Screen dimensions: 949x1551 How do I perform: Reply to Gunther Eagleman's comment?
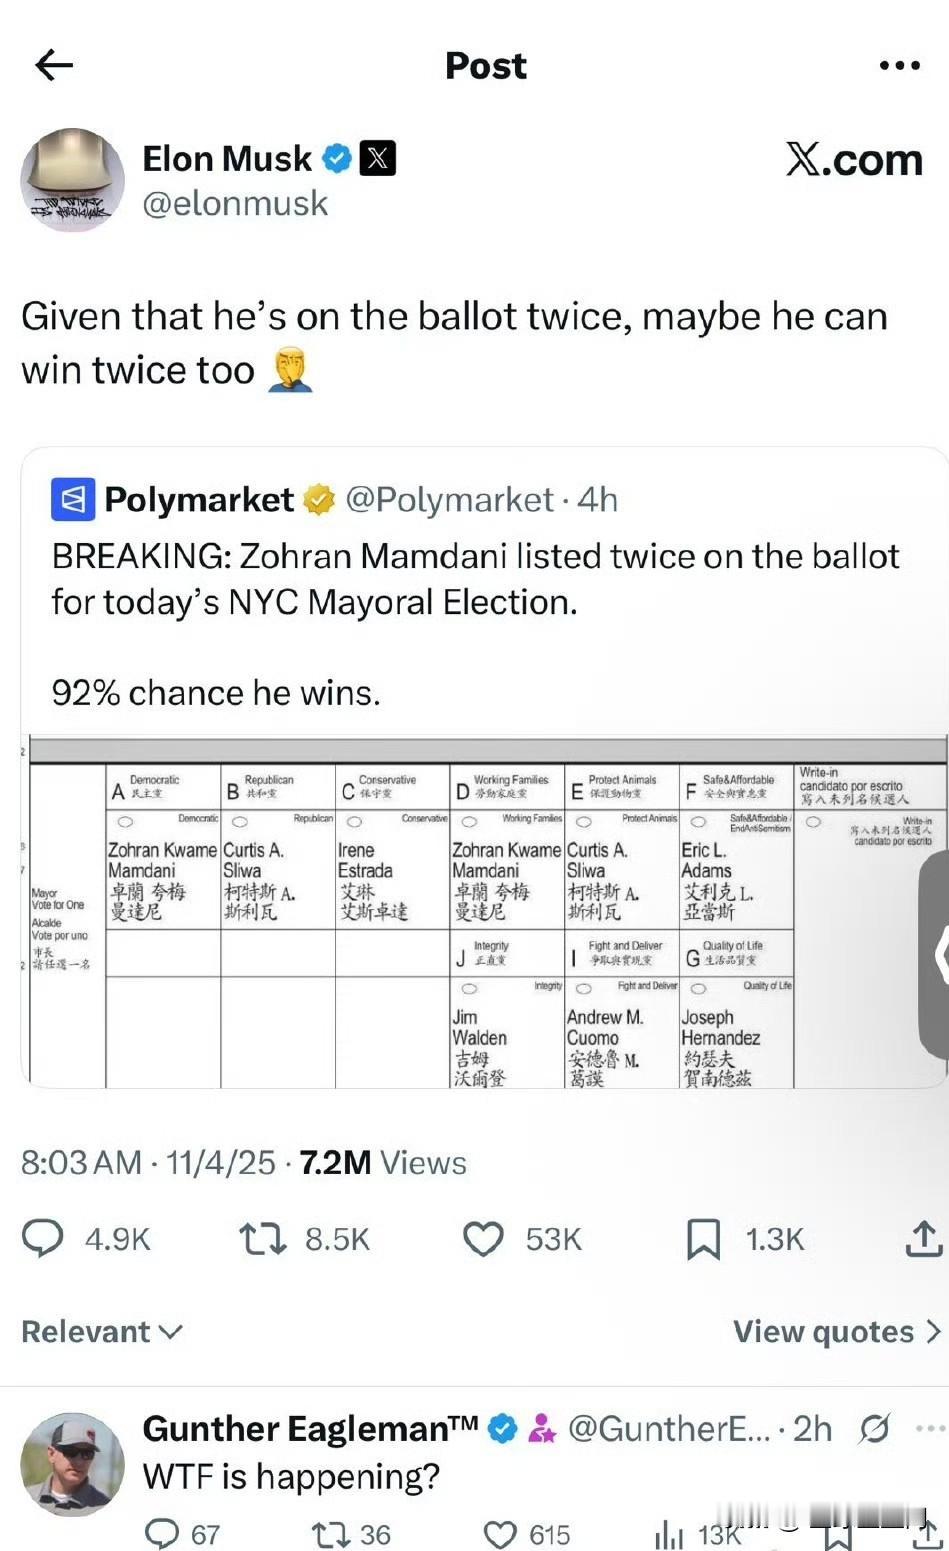point(161,1534)
